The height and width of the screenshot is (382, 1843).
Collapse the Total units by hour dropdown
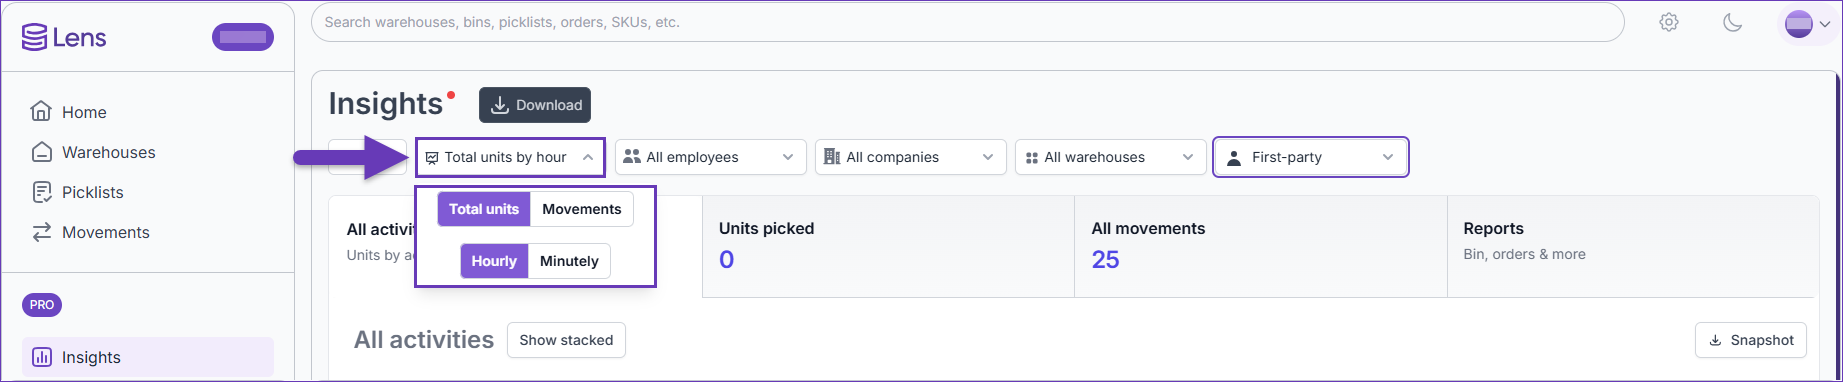510,157
